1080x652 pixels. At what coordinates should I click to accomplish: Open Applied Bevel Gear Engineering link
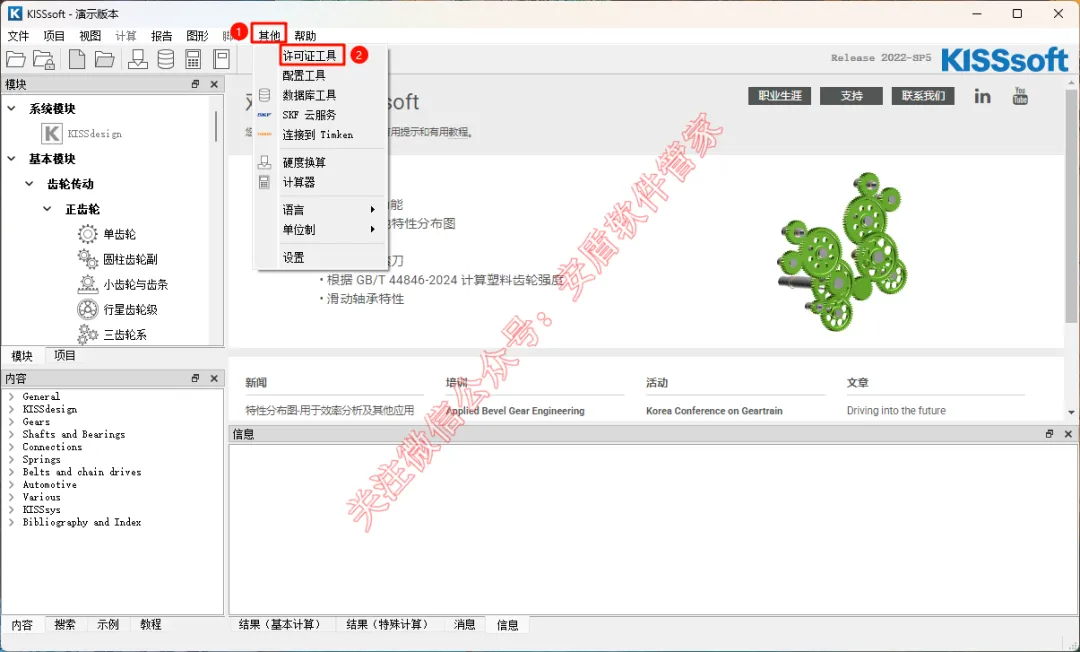click(515, 411)
